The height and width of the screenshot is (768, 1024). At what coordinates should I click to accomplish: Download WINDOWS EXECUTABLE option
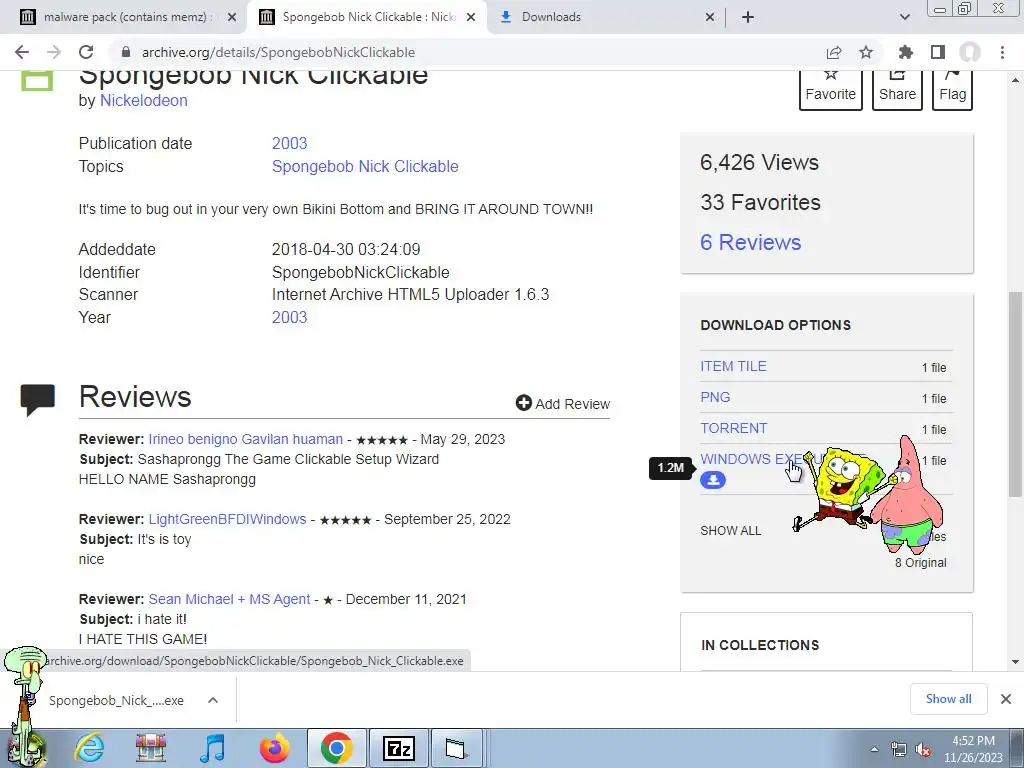(x=751, y=459)
